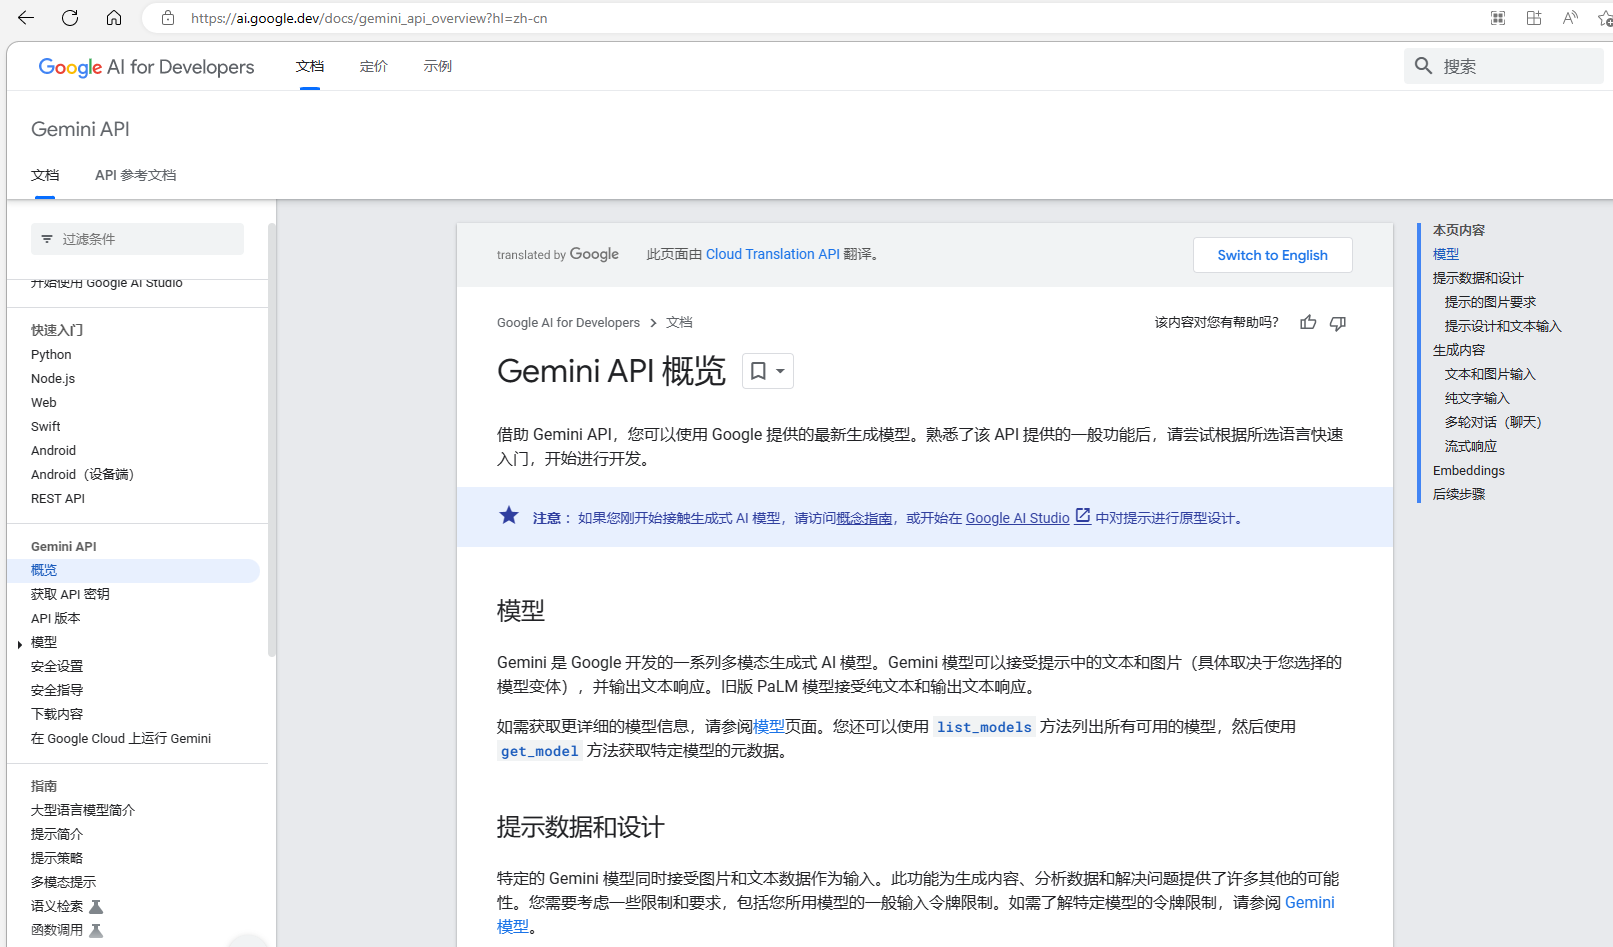Click the browser address bar URL

369,18
